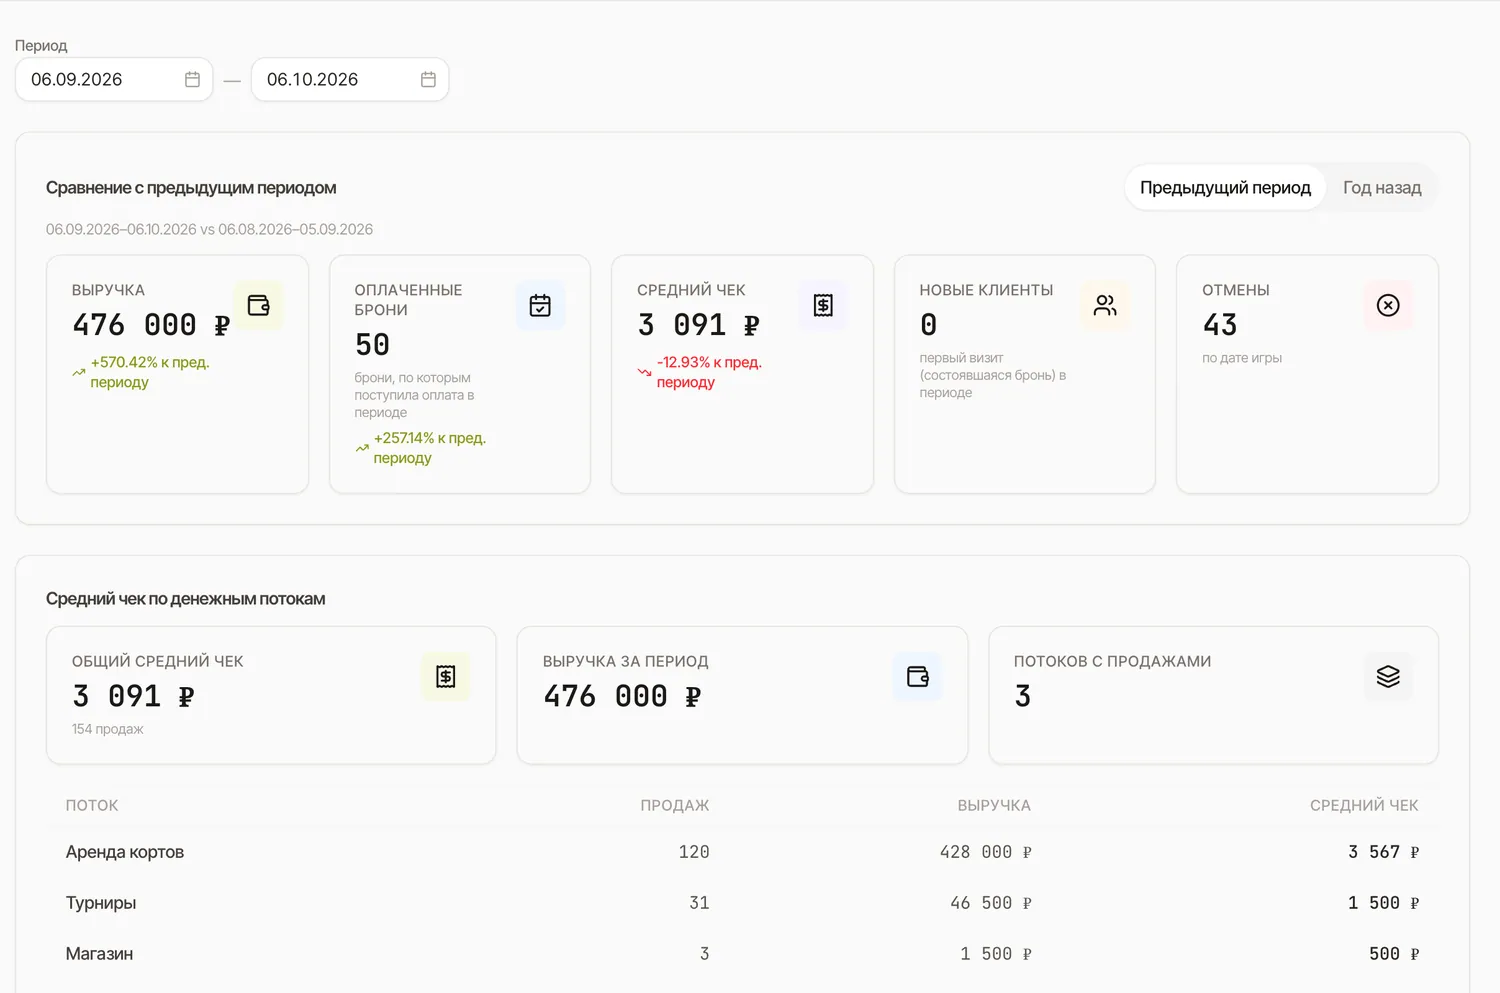Viewport: 1500px width, 993px height.
Task: Click the Турниры row name
Action: 101,903
